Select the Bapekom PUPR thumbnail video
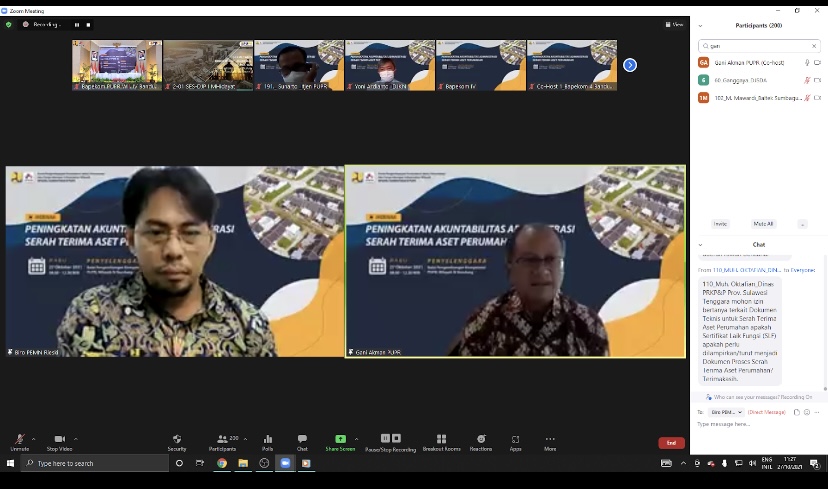Image resolution: width=828 pixels, height=489 pixels. tap(117, 65)
